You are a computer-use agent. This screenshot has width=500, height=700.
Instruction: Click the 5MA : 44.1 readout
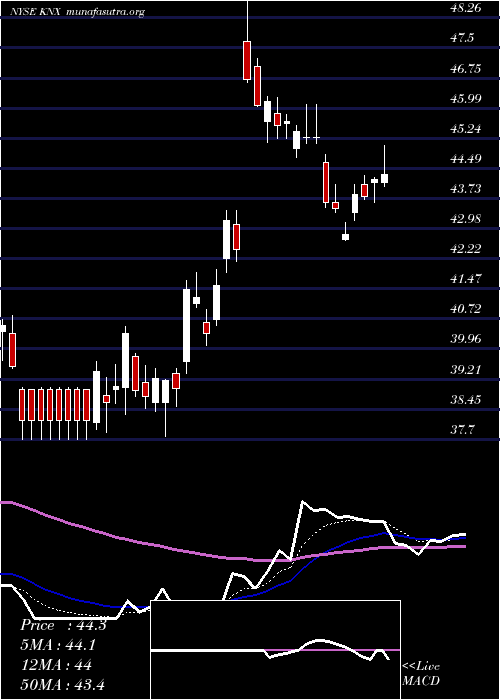(58, 645)
